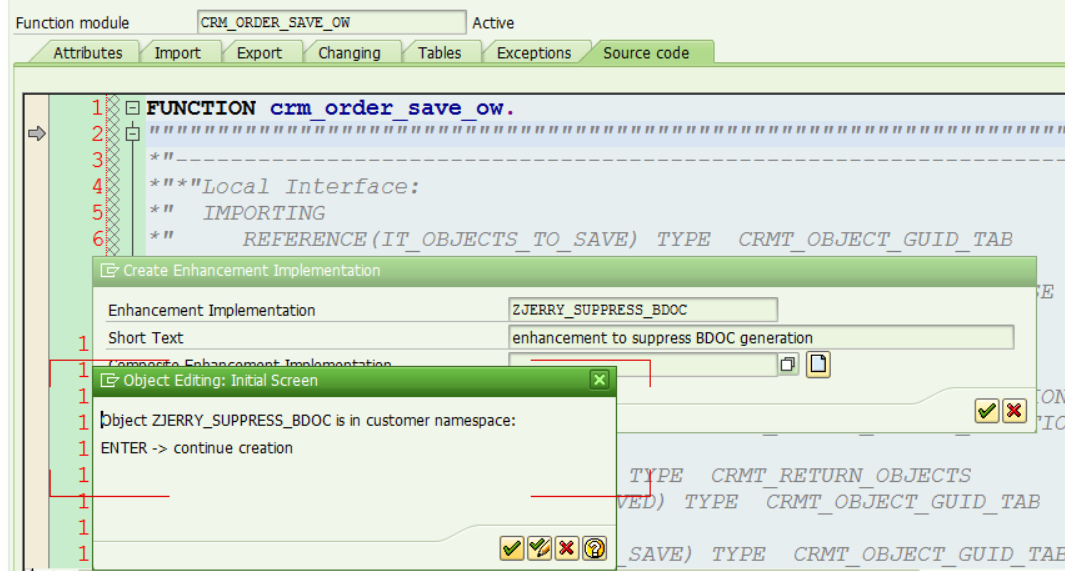Click the line 2 arrow marker in margin
The image size is (1065, 571).
37,134
